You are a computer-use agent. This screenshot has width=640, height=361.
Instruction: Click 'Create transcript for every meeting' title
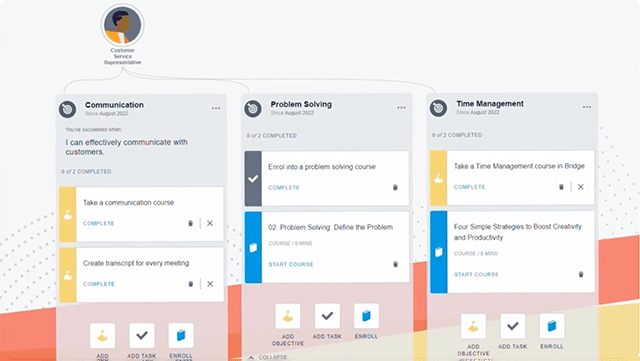136,263
